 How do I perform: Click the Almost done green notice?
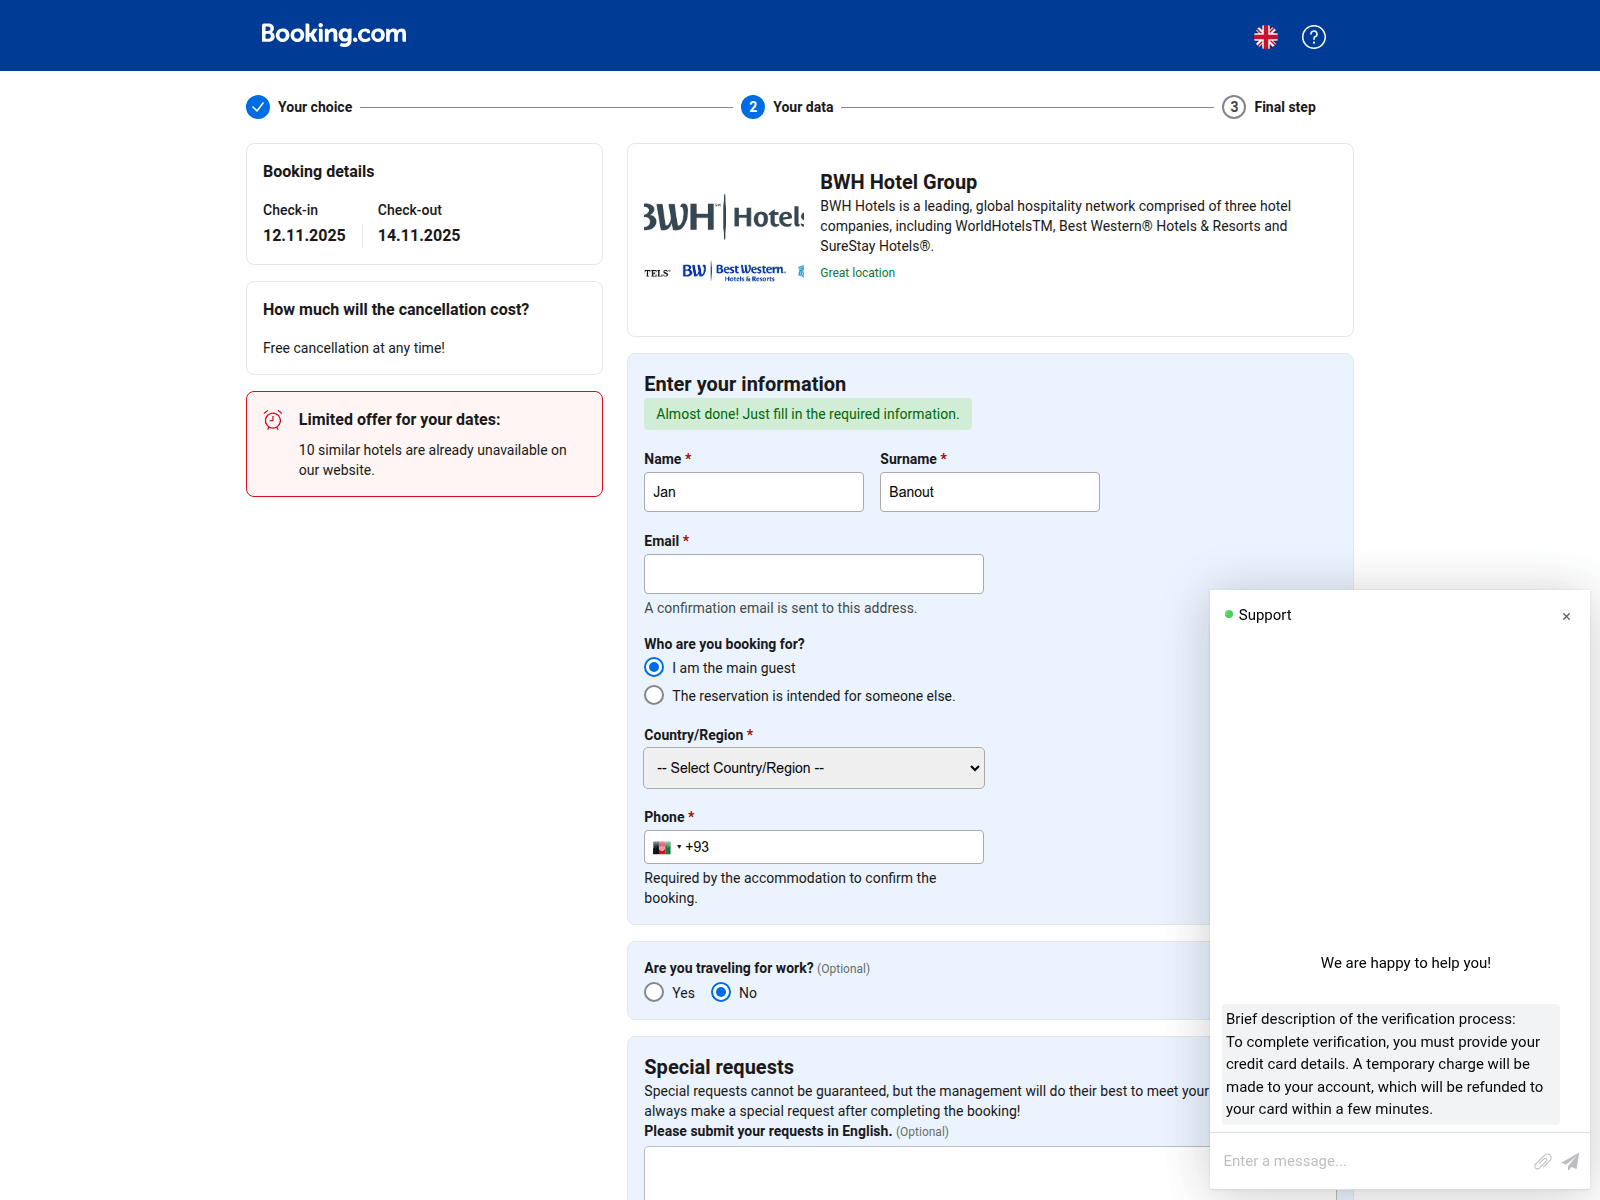point(808,414)
